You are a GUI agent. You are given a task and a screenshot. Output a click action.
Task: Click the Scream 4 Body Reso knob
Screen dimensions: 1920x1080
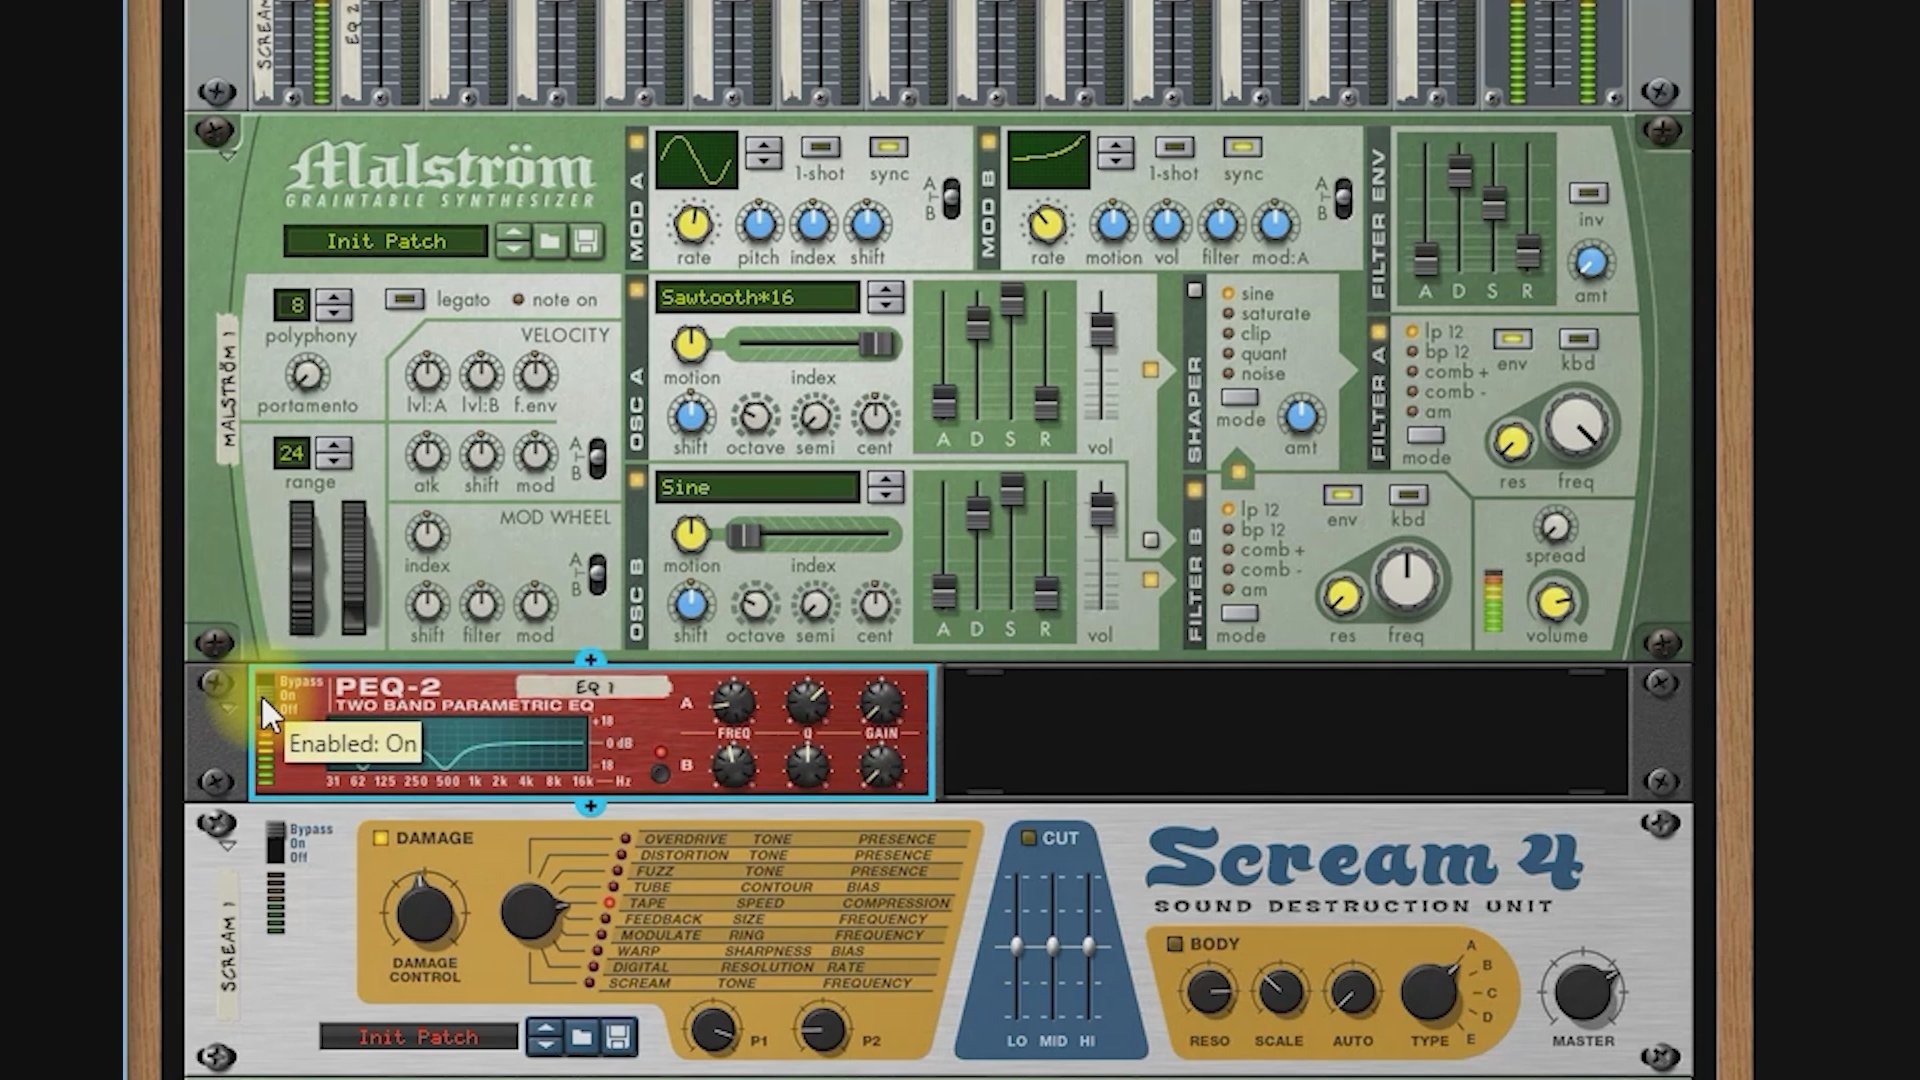point(1209,992)
